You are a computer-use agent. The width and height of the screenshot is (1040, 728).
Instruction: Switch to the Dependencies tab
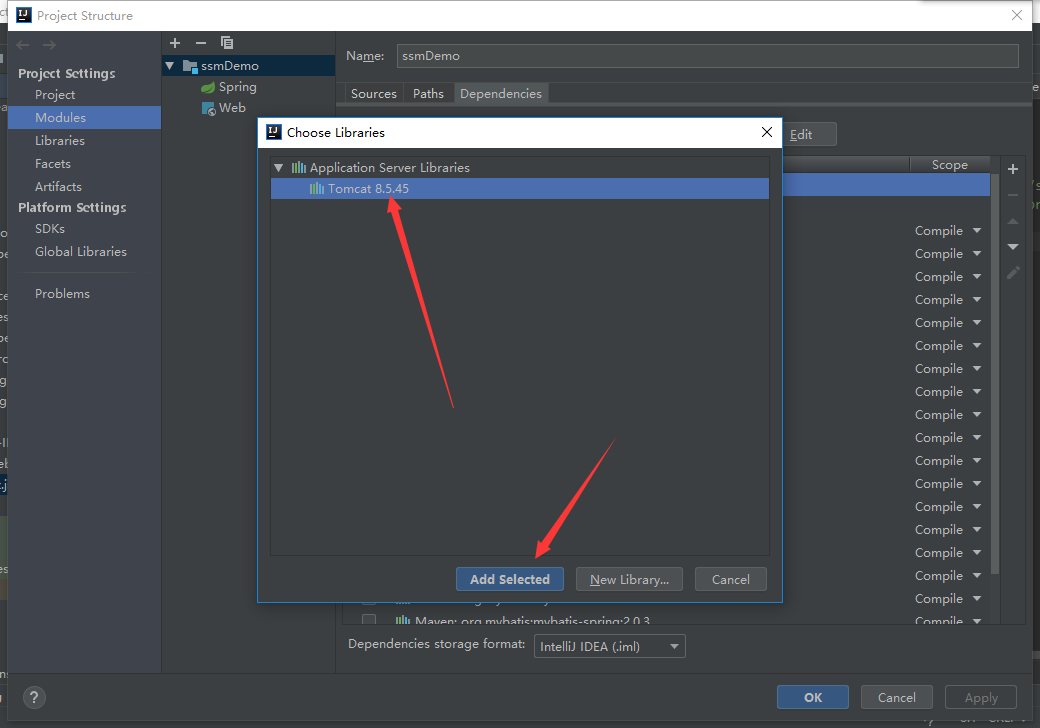tap(501, 93)
